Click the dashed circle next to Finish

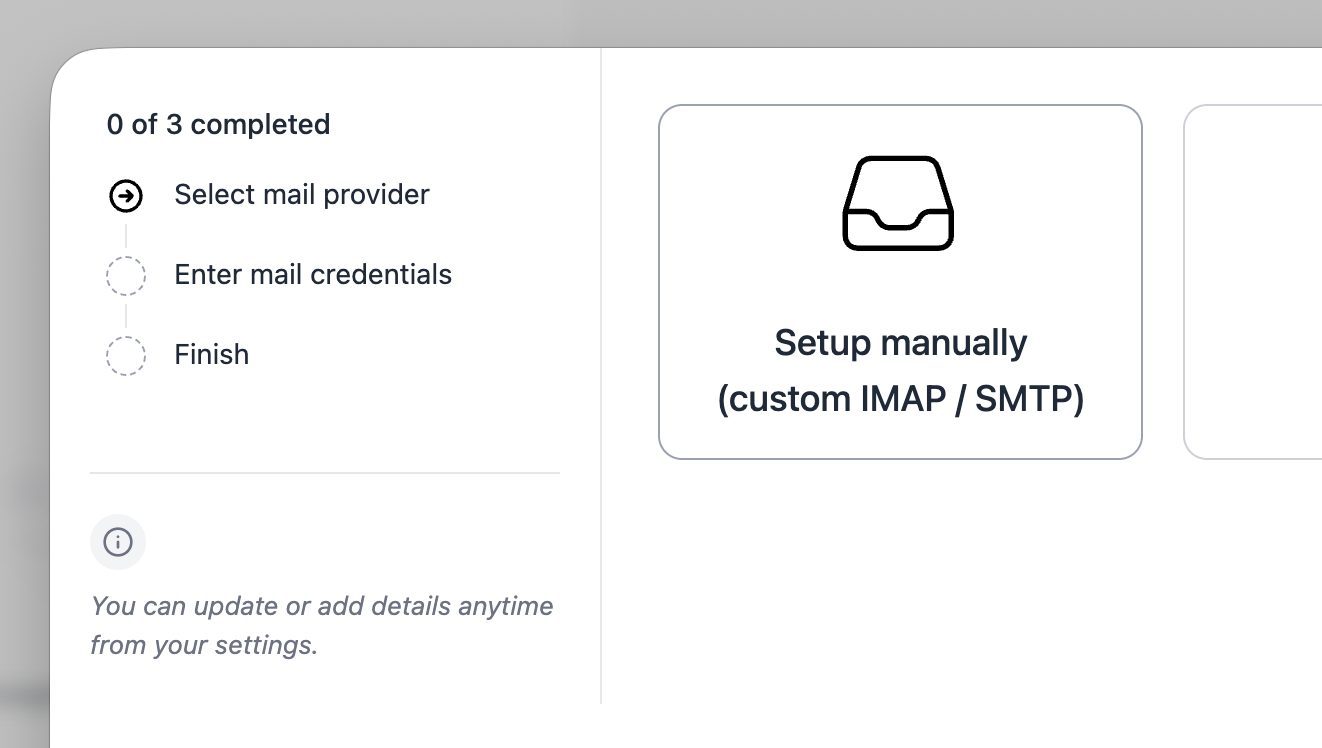[126, 355]
